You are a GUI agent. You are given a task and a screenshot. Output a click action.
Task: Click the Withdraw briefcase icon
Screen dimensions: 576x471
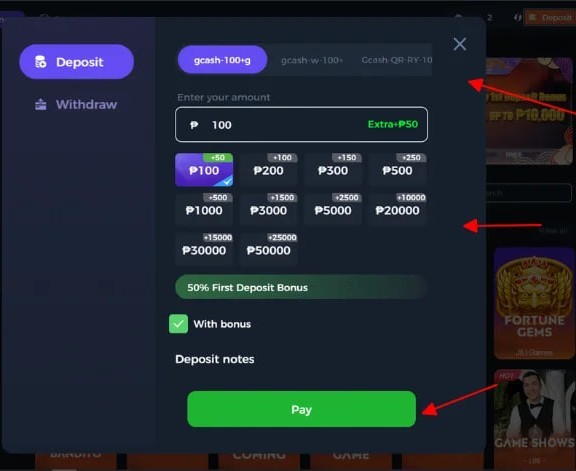40,105
